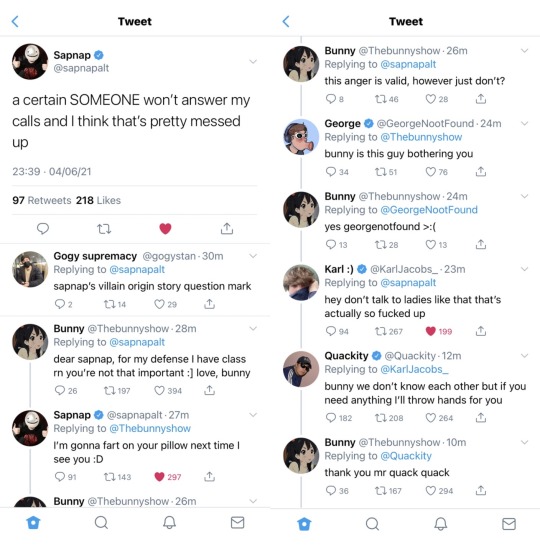Screen dimensions: 540x552
Task: Go back using left panel's back arrow
Action: [x=15, y=21]
